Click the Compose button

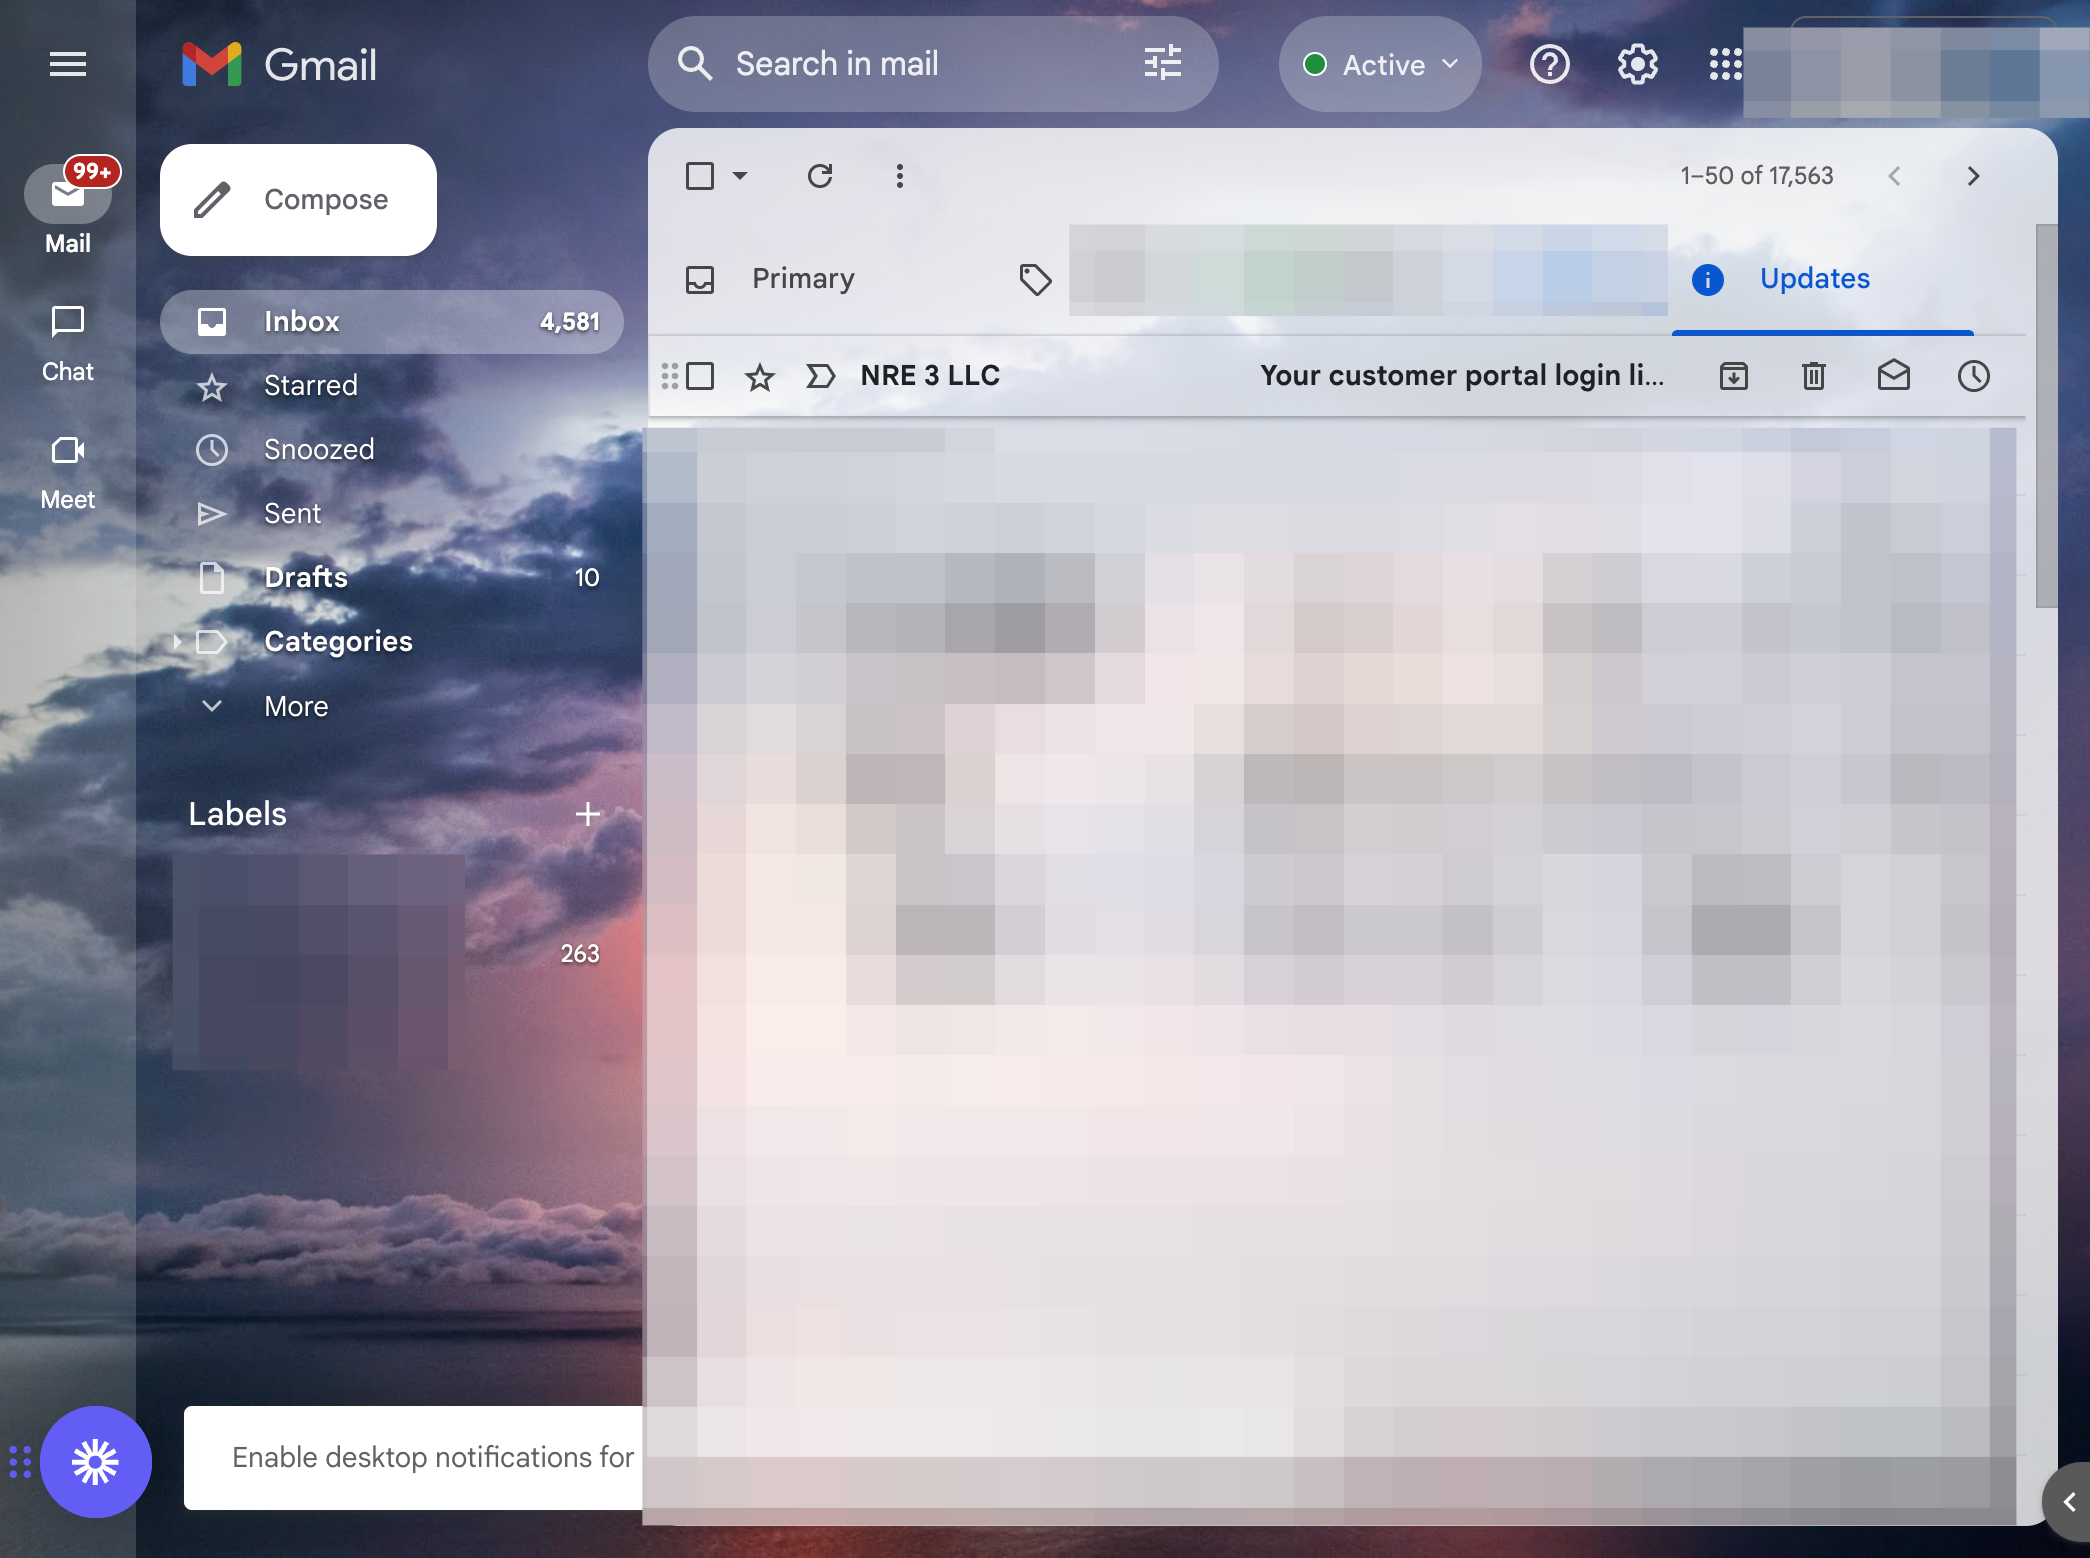click(298, 200)
